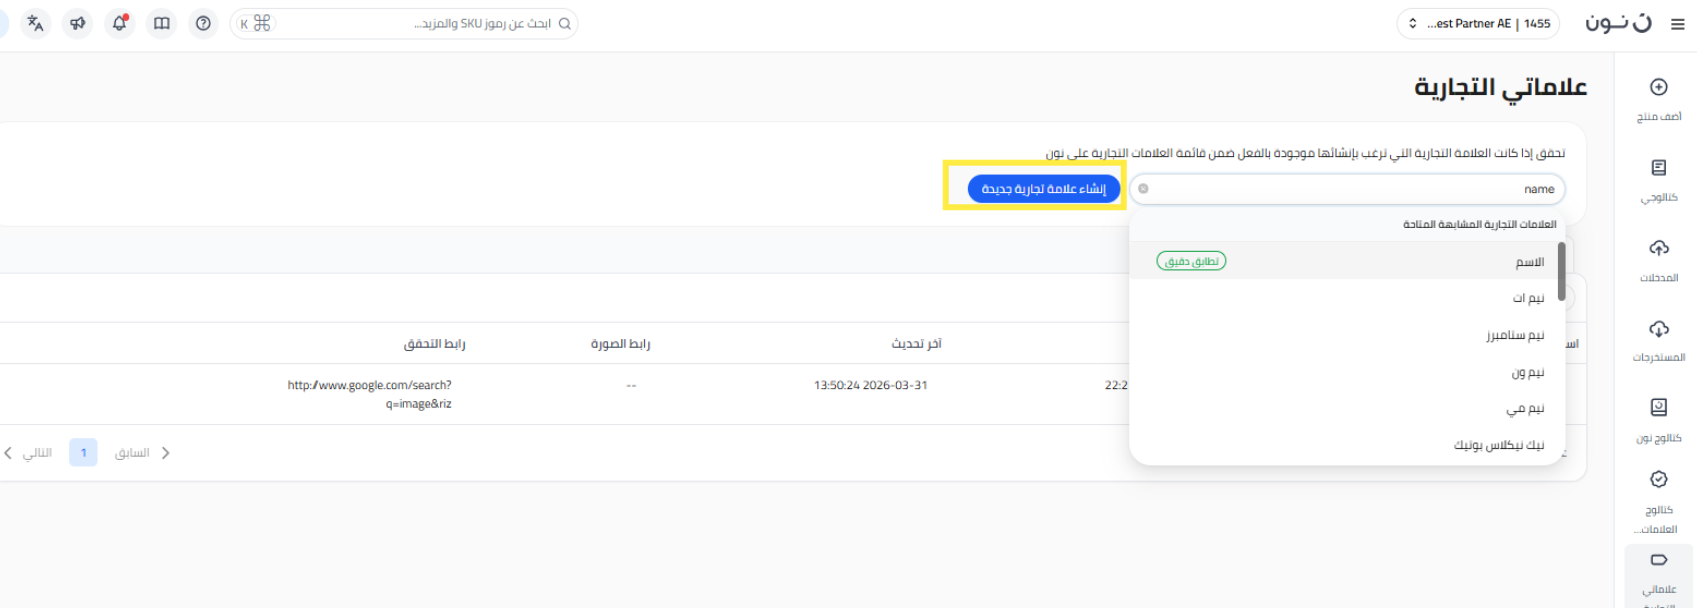The width and height of the screenshot is (1697, 608).
Task: Open the announcements megaphone icon
Action: [78, 23]
